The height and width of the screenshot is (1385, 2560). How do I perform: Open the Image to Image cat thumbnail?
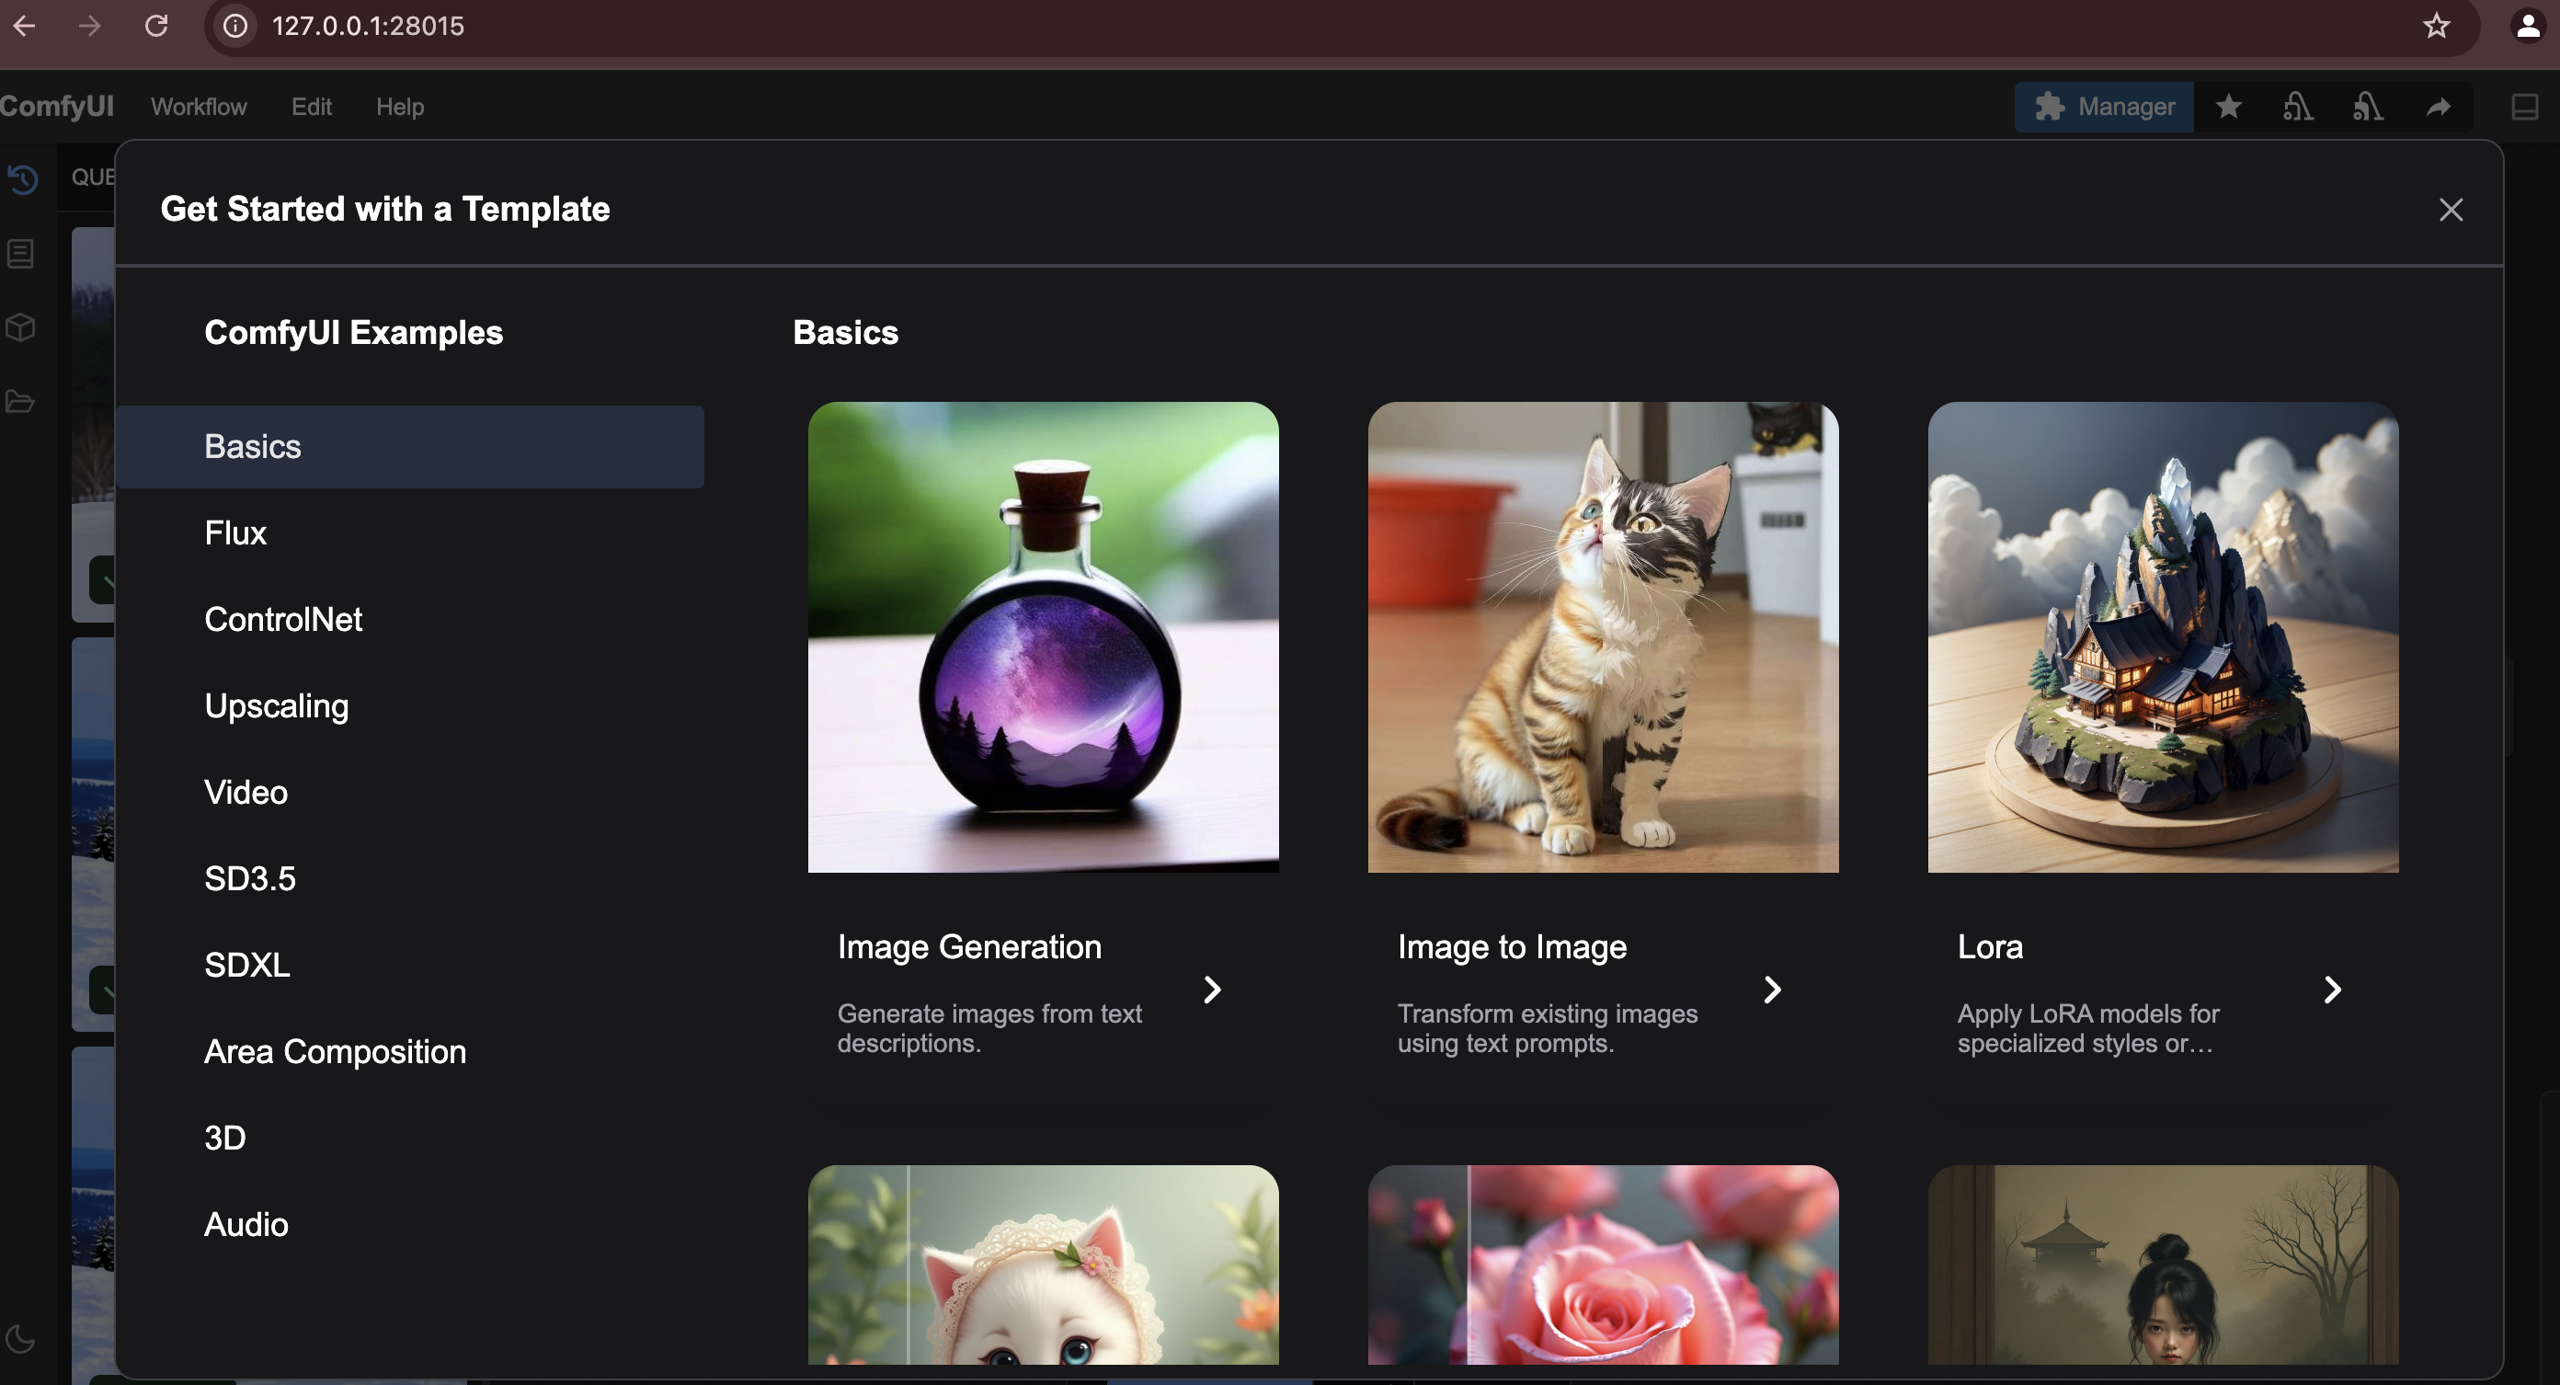coord(1603,638)
